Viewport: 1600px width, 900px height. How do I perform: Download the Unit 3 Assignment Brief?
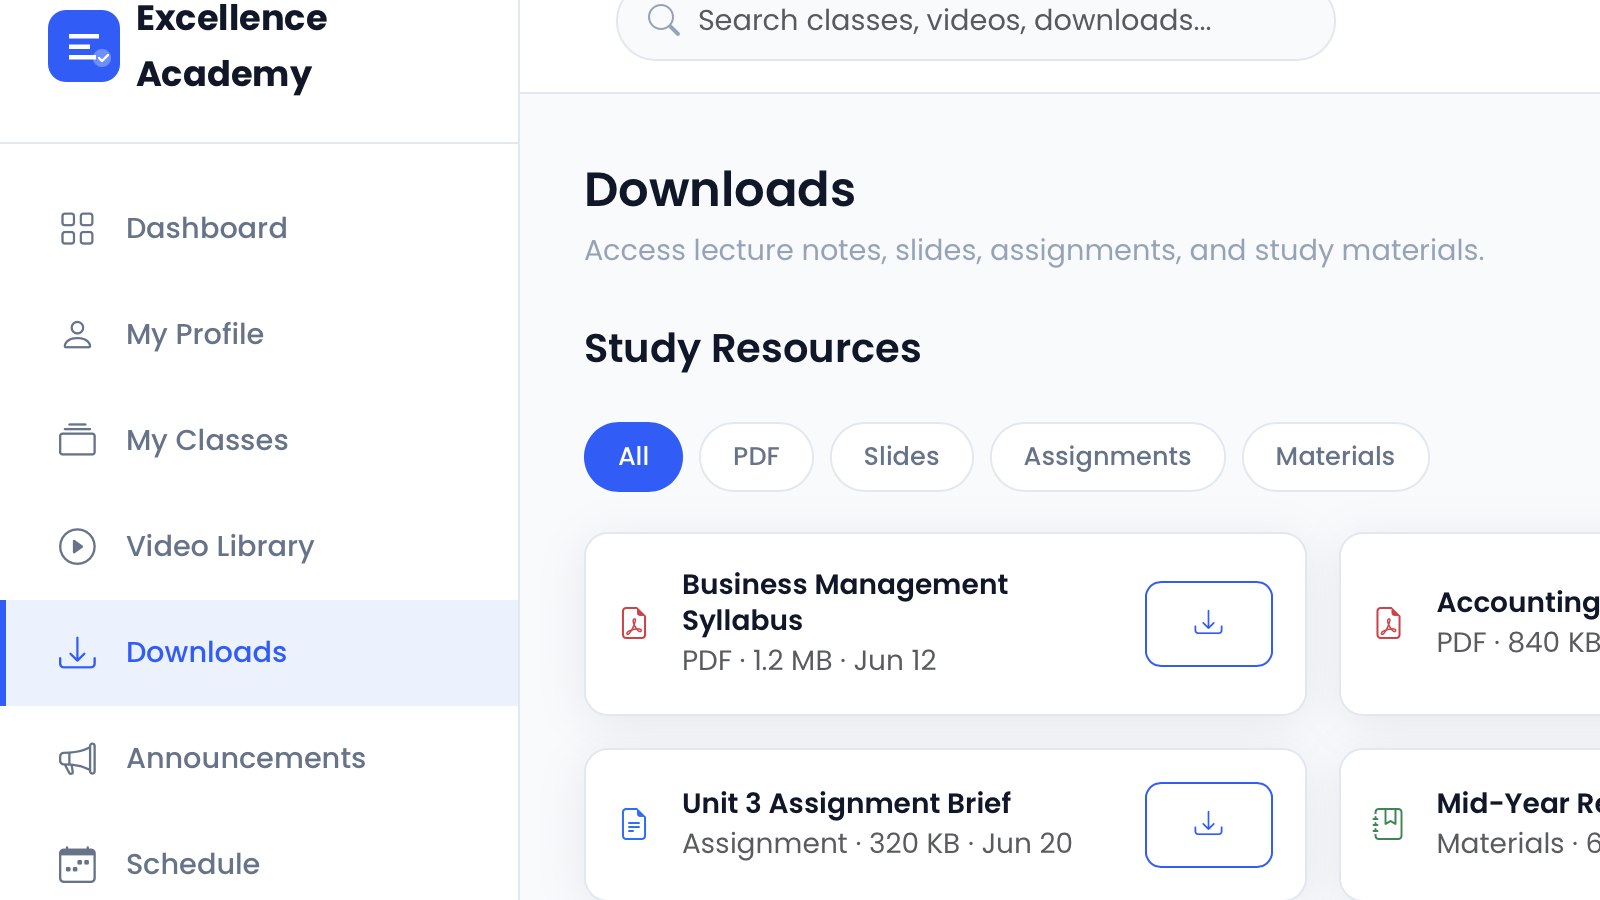1208,825
